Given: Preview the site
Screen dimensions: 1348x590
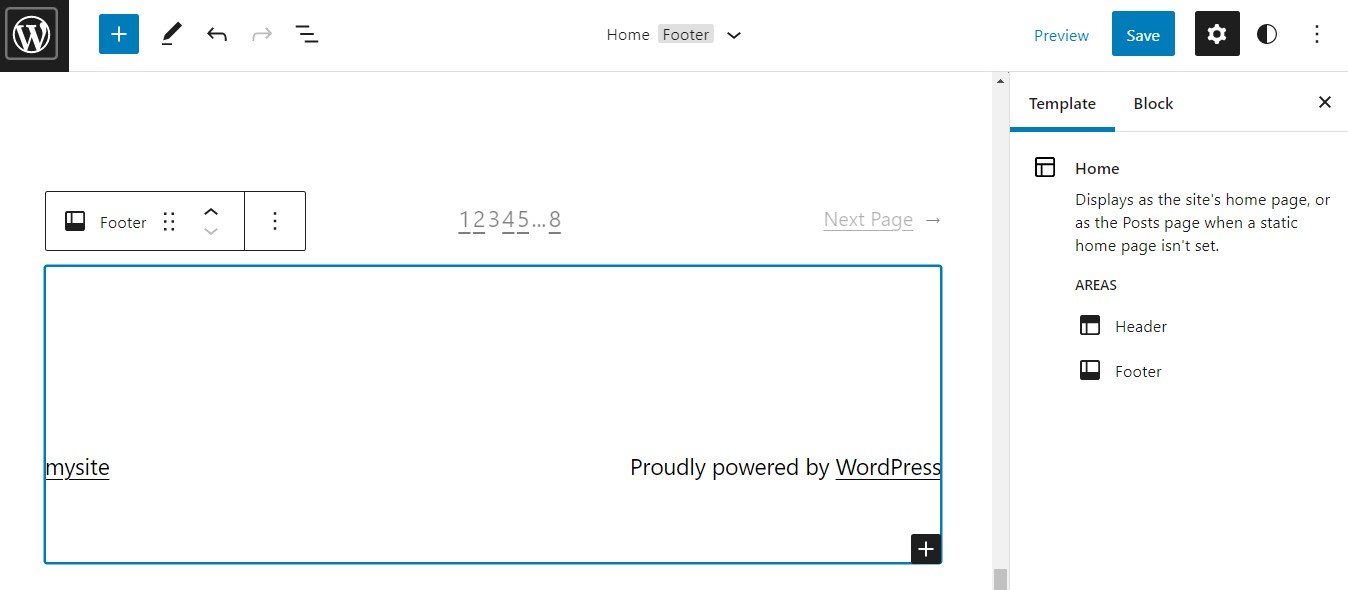Looking at the screenshot, I should pos(1061,34).
